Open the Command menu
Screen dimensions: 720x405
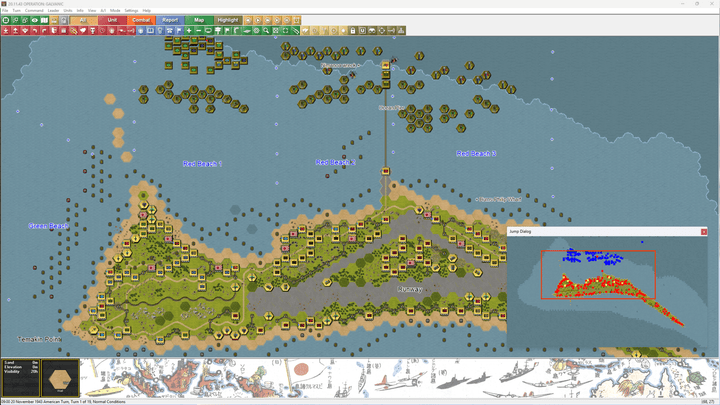click(34, 10)
